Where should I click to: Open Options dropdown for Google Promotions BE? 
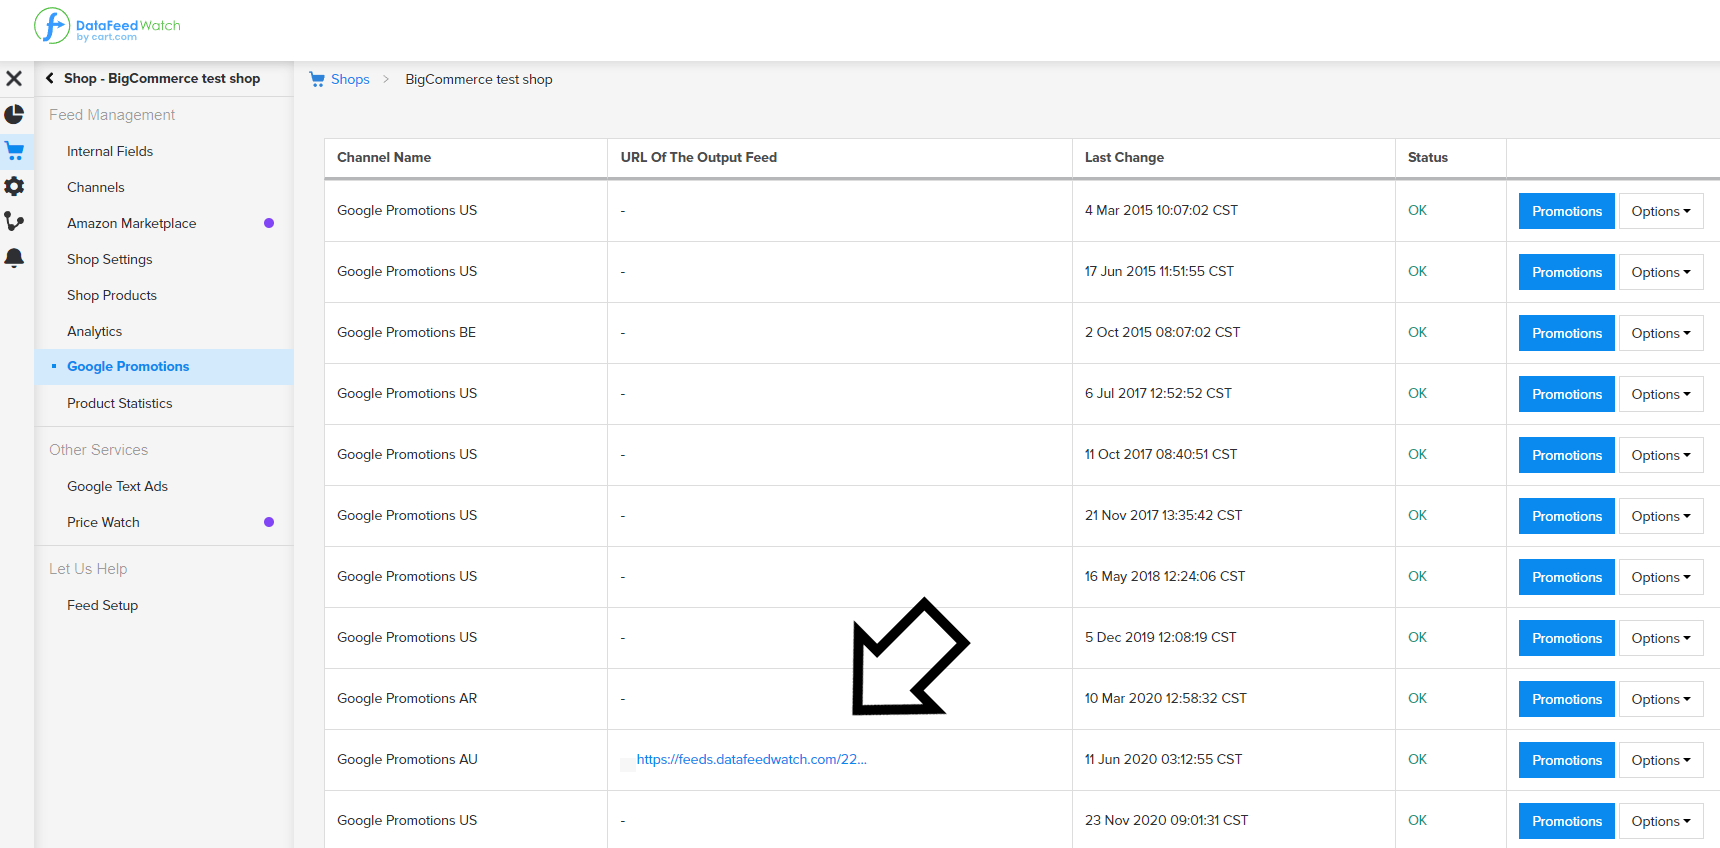point(1661,333)
